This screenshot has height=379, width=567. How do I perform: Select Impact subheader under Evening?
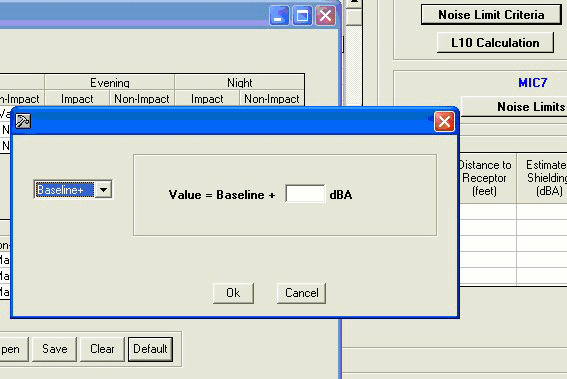tap(77, 98)
